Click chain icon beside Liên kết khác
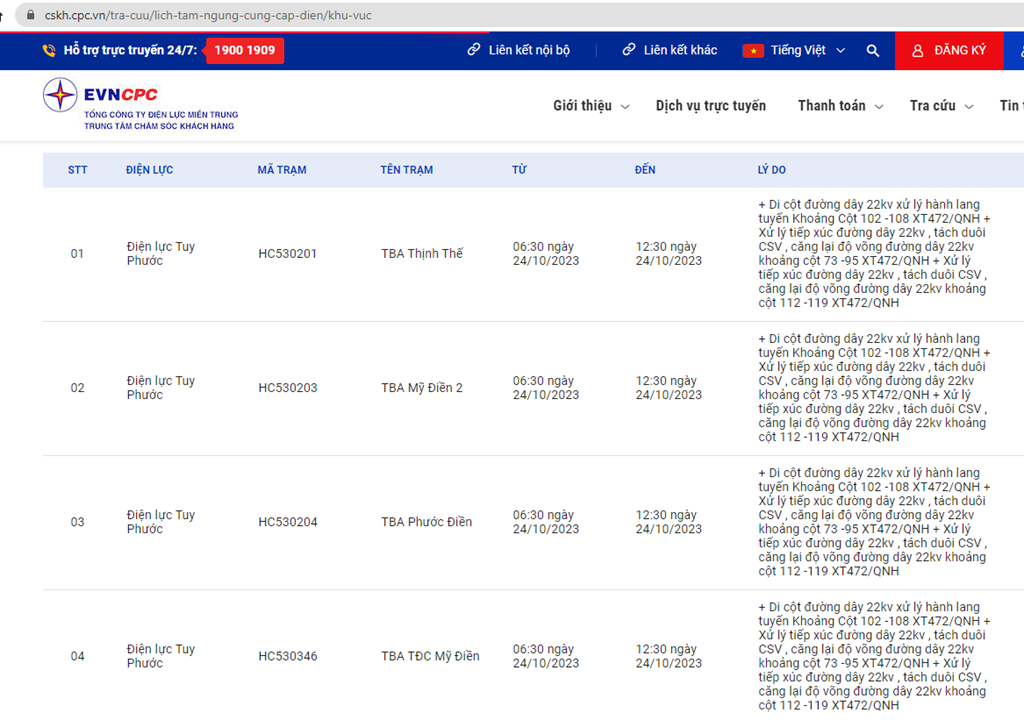The width and height of the screenshot is (1024, 720). click(628, 50)
